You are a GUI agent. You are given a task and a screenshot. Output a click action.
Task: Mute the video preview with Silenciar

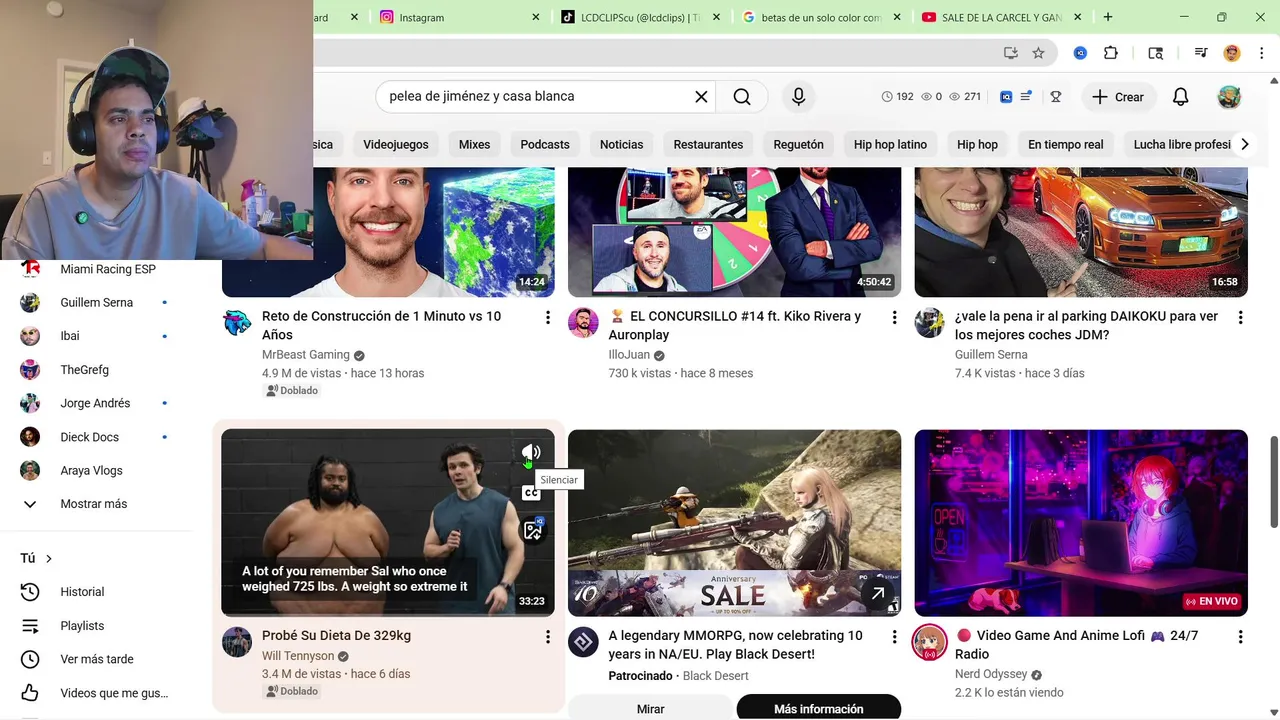click(x=531, y=453)
